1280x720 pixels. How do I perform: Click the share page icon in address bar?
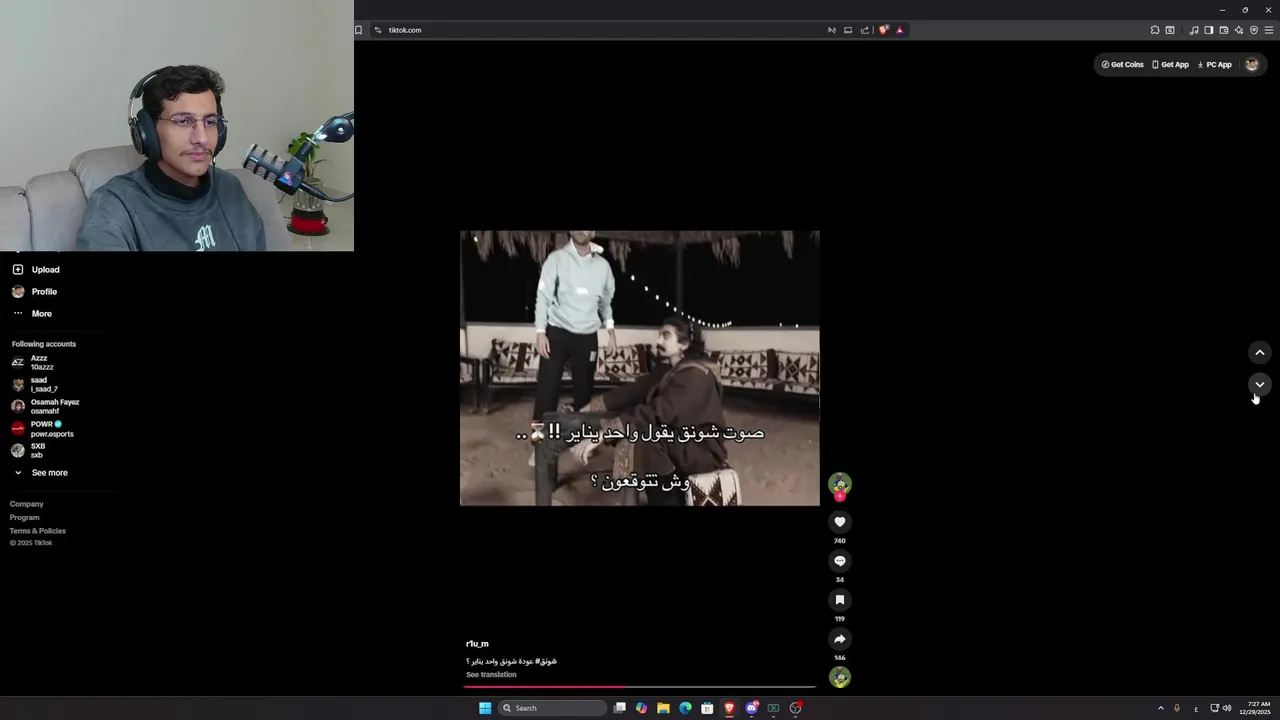click(x=865, y=30)
